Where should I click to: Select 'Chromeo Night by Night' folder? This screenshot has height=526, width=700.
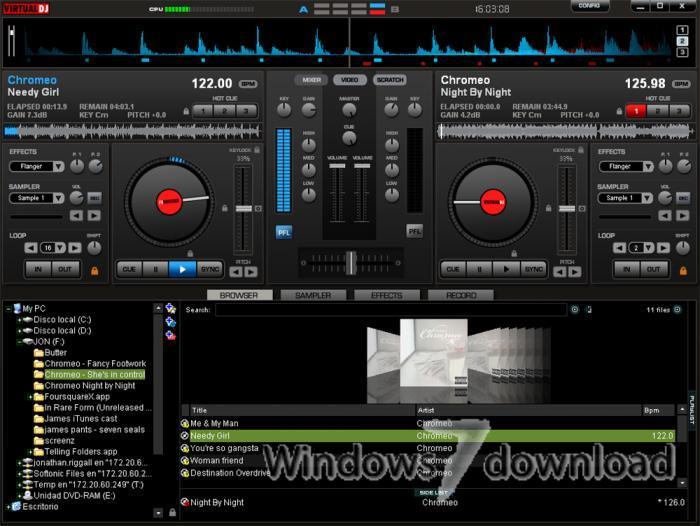coord(90,385)
